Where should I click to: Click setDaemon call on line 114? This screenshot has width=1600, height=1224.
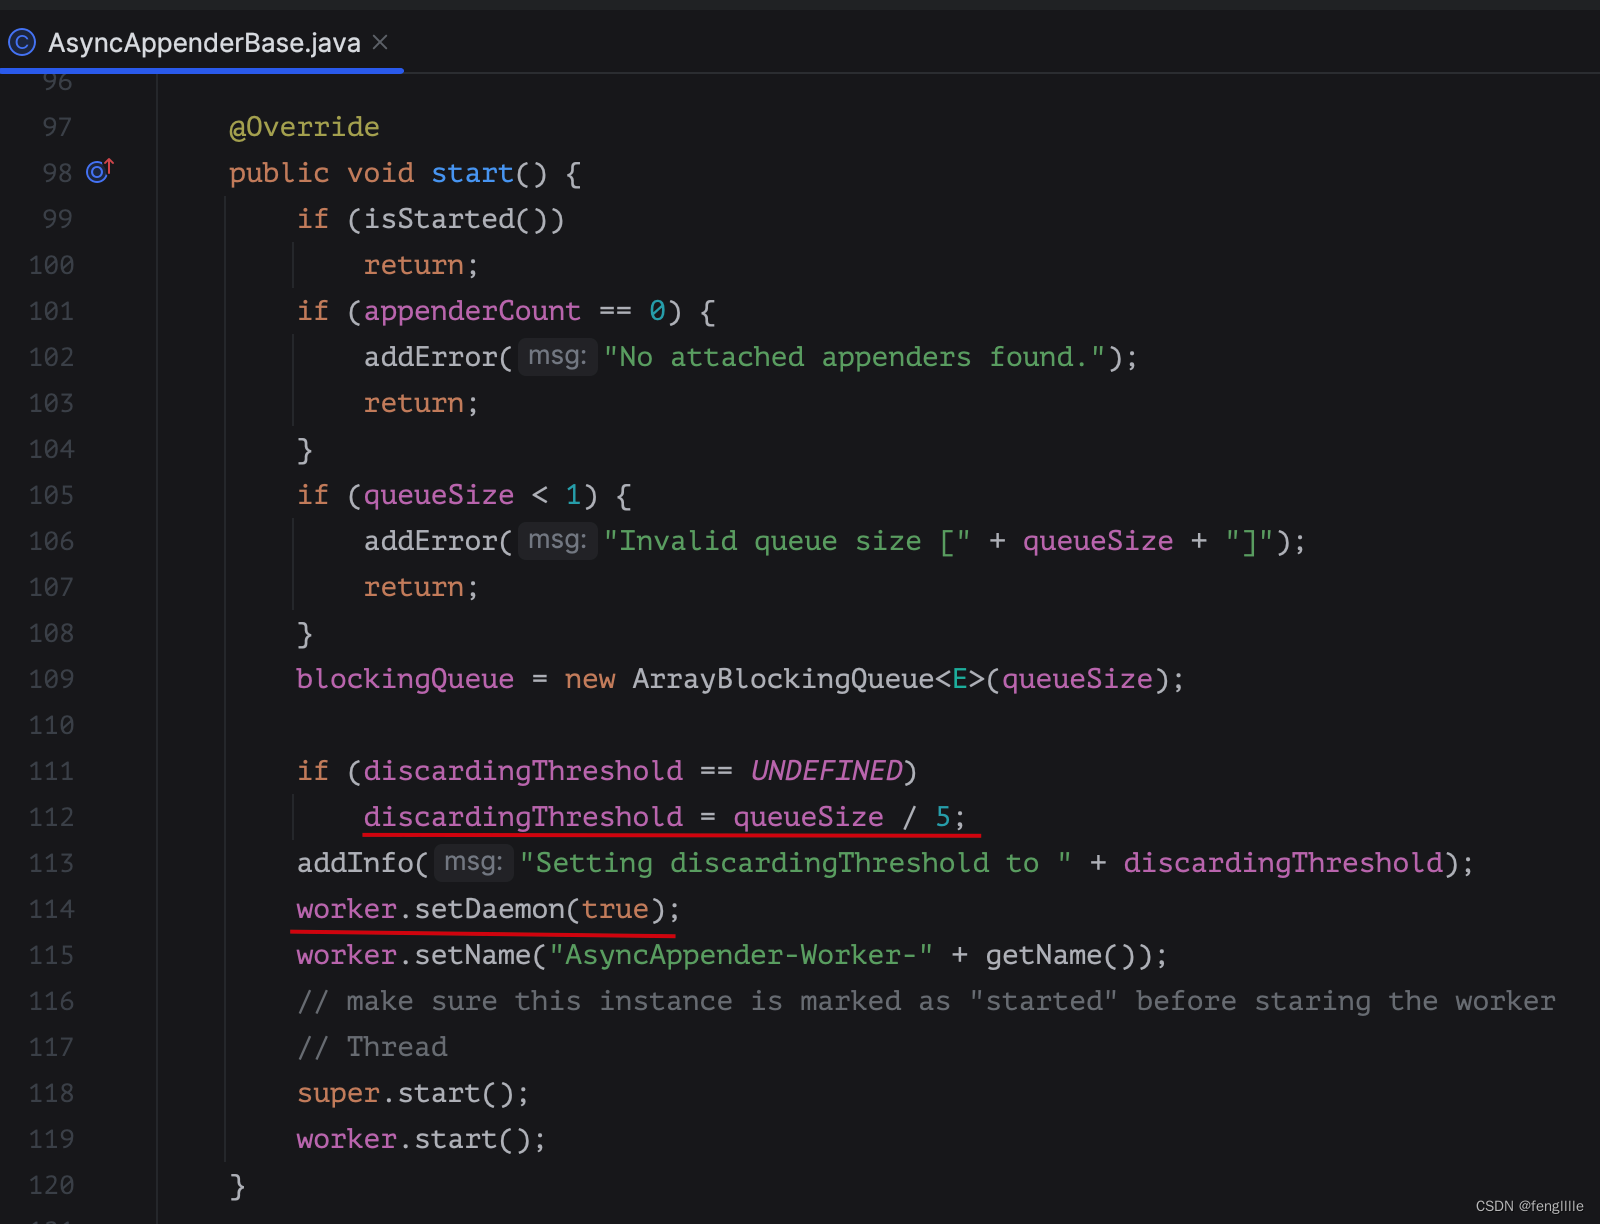(490, 909)
